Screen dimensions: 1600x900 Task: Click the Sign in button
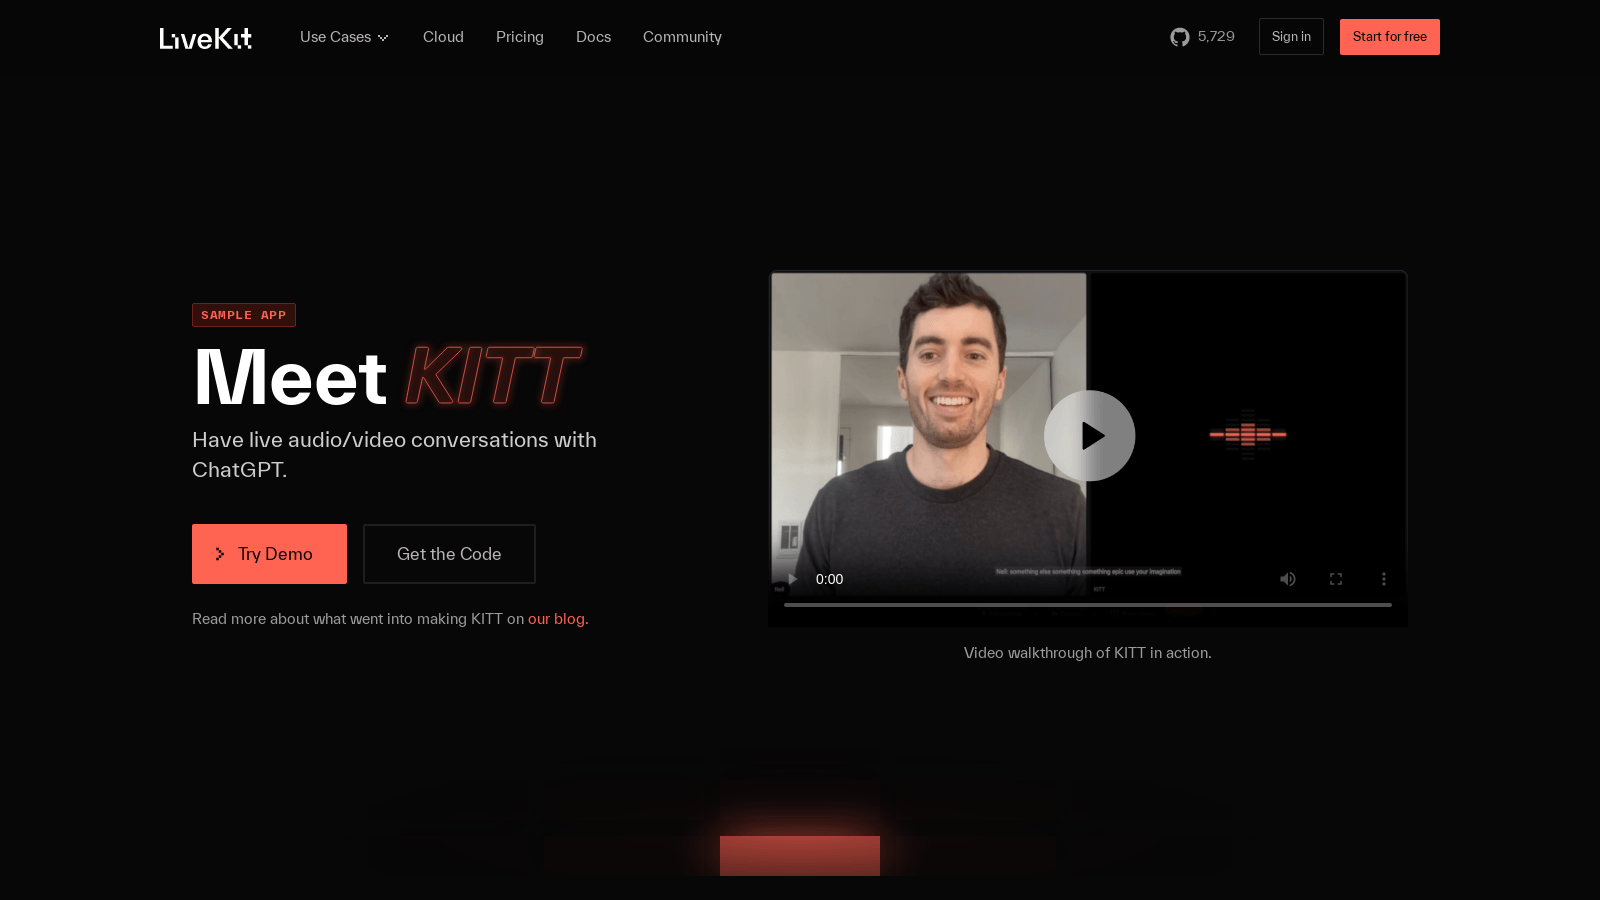1291,37
